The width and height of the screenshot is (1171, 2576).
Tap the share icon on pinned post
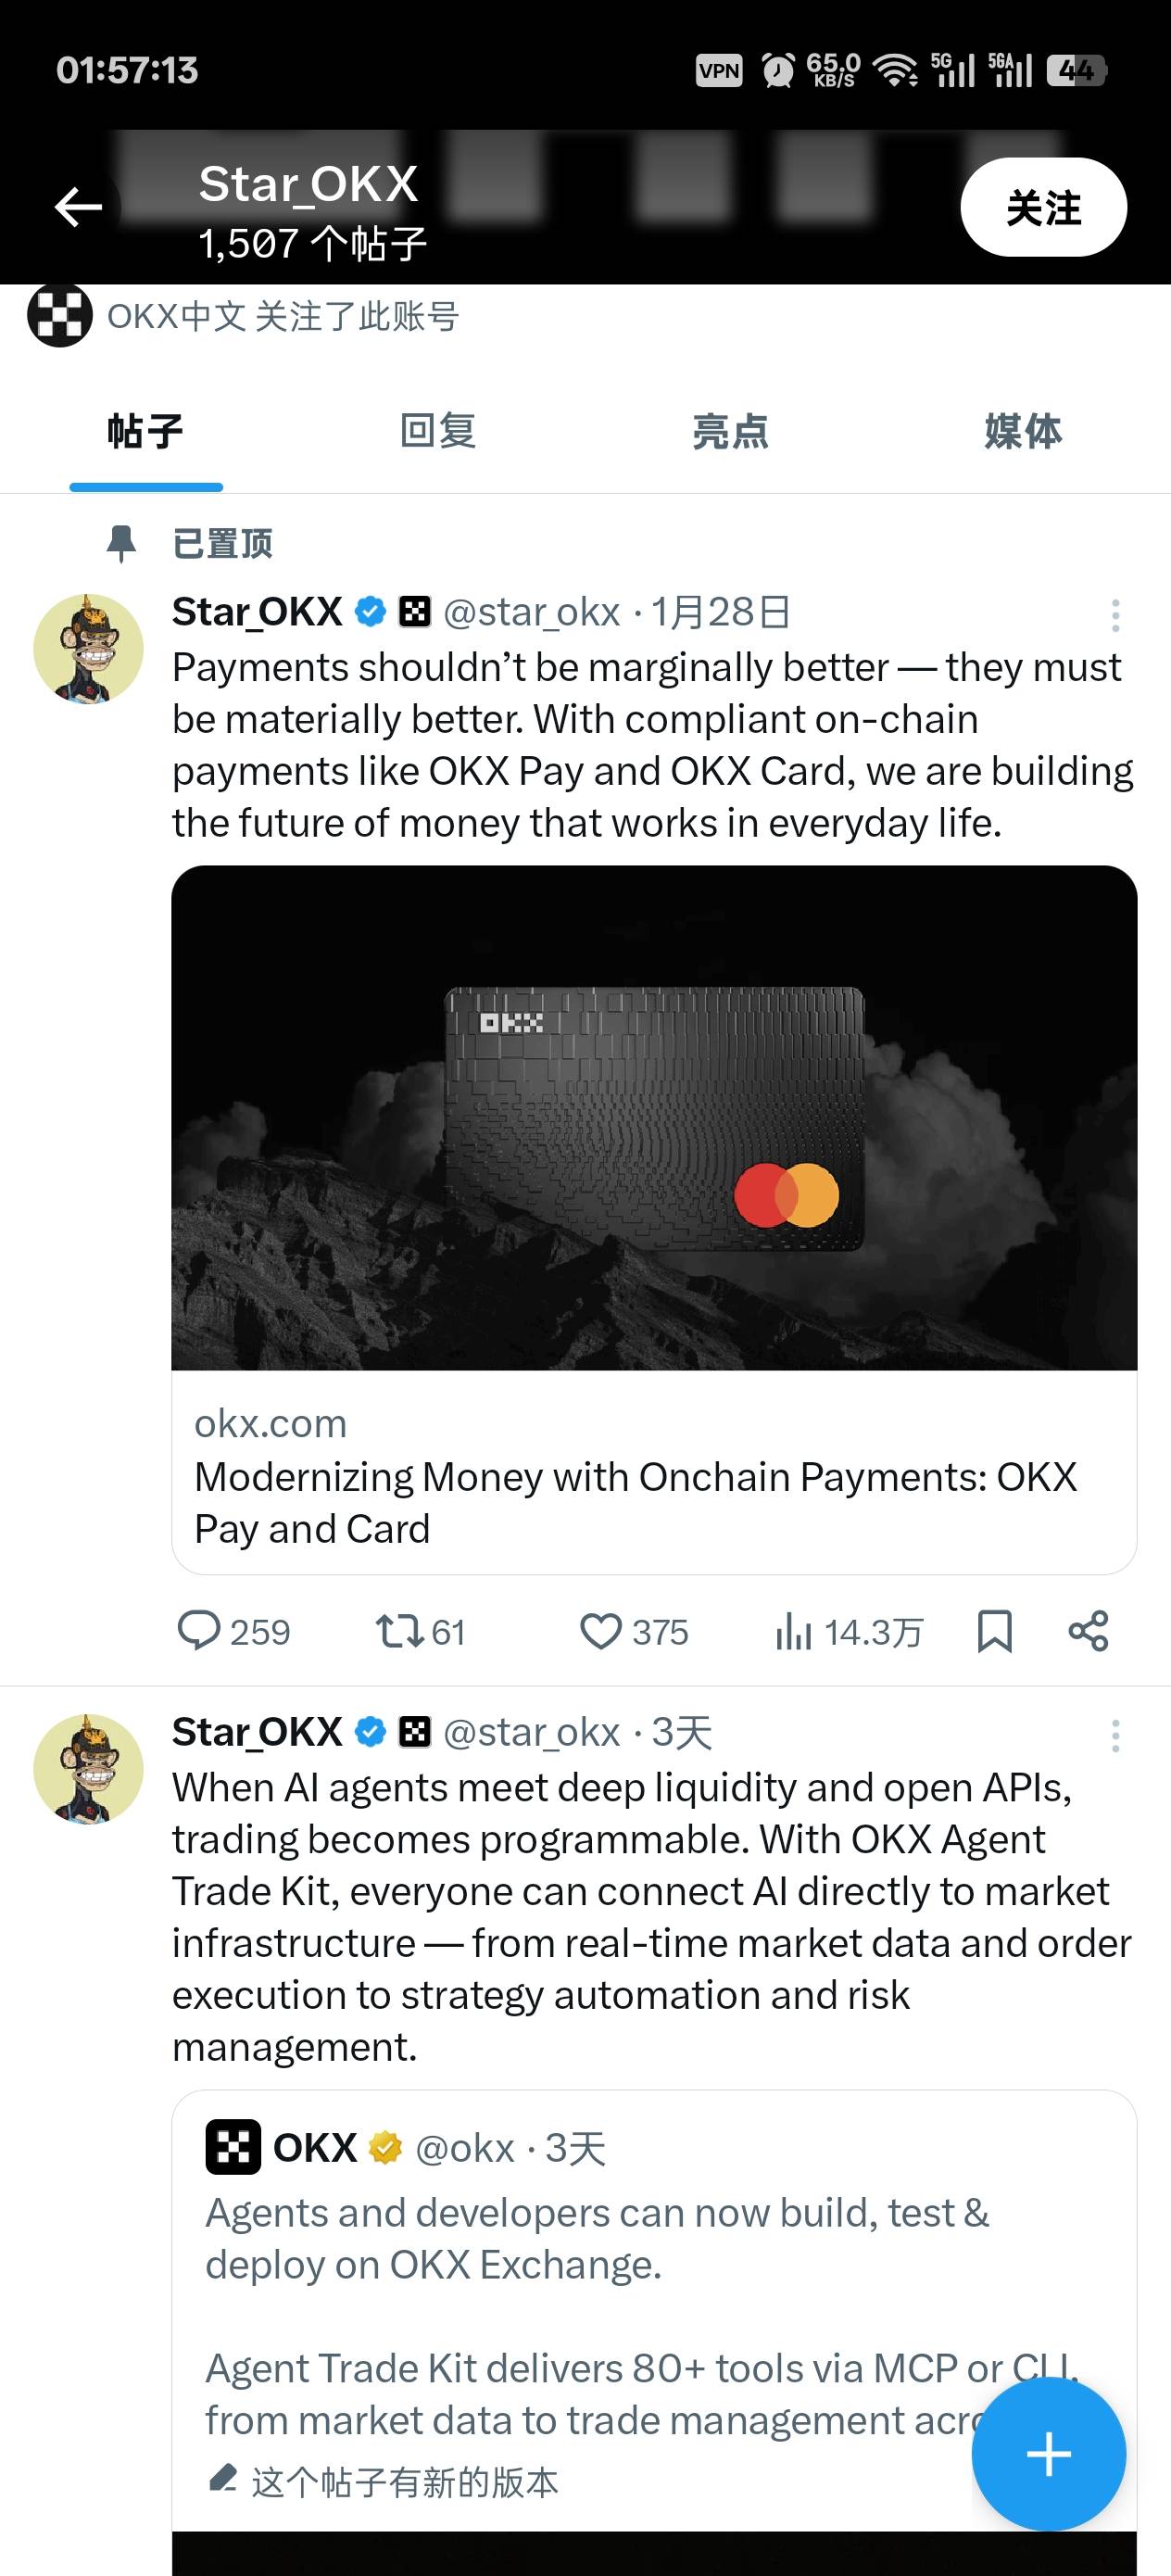[1088, 1631]
